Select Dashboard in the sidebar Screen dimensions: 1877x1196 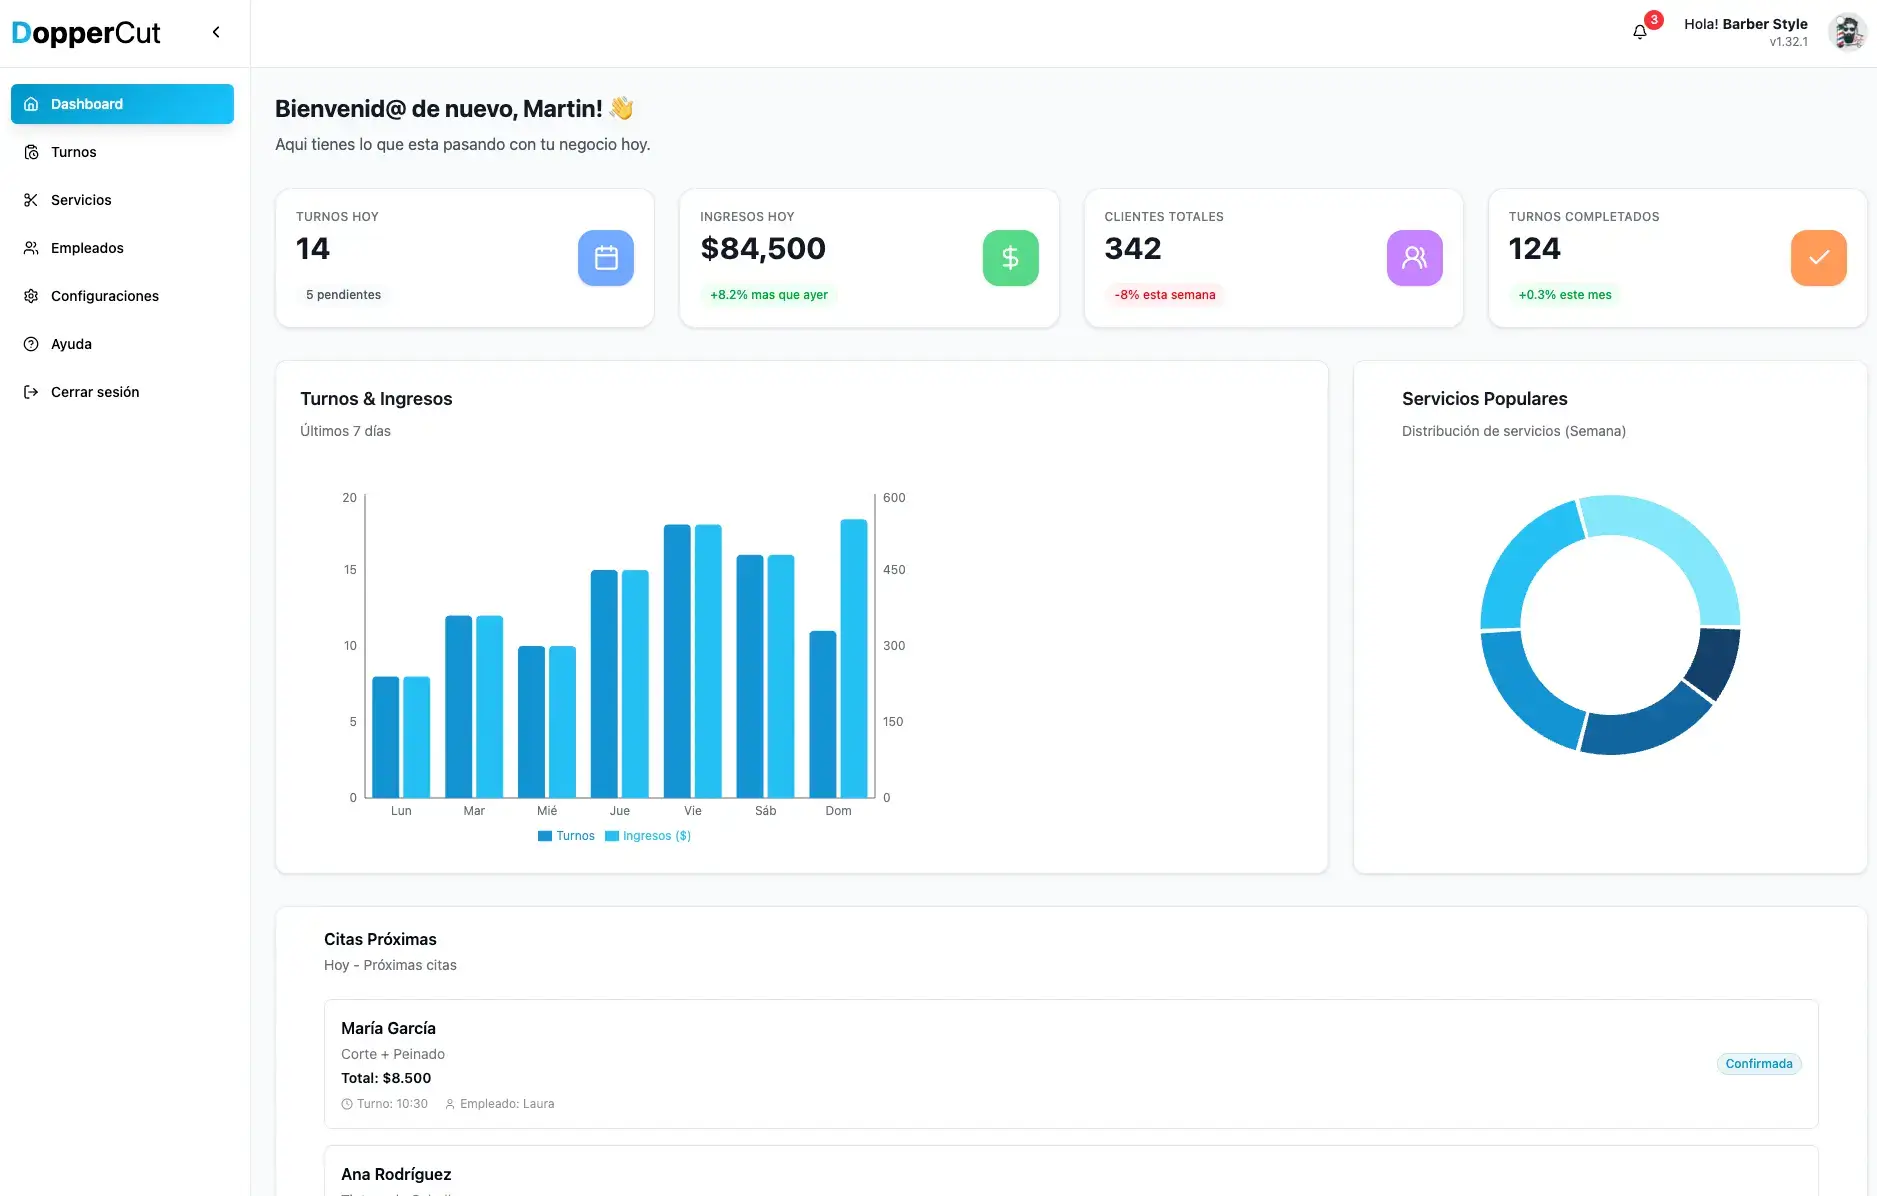click(87, 104)
